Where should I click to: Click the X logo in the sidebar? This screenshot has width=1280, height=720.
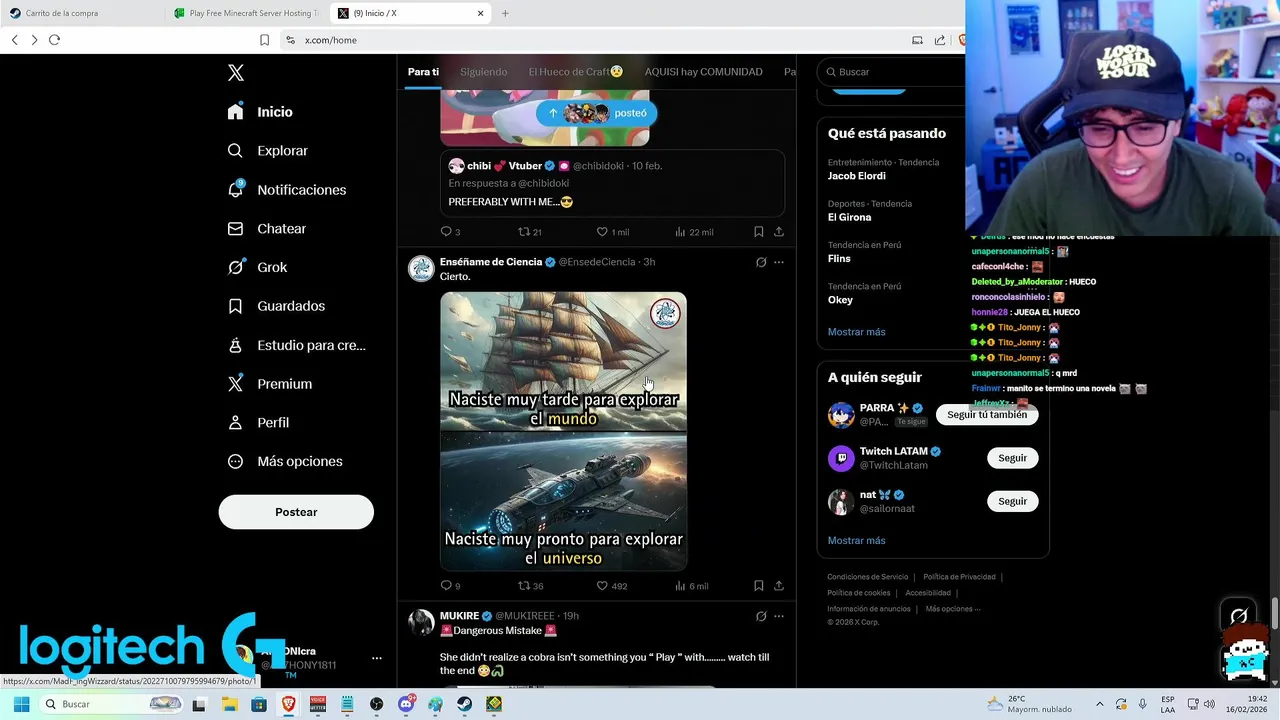(x=236, y=73)
